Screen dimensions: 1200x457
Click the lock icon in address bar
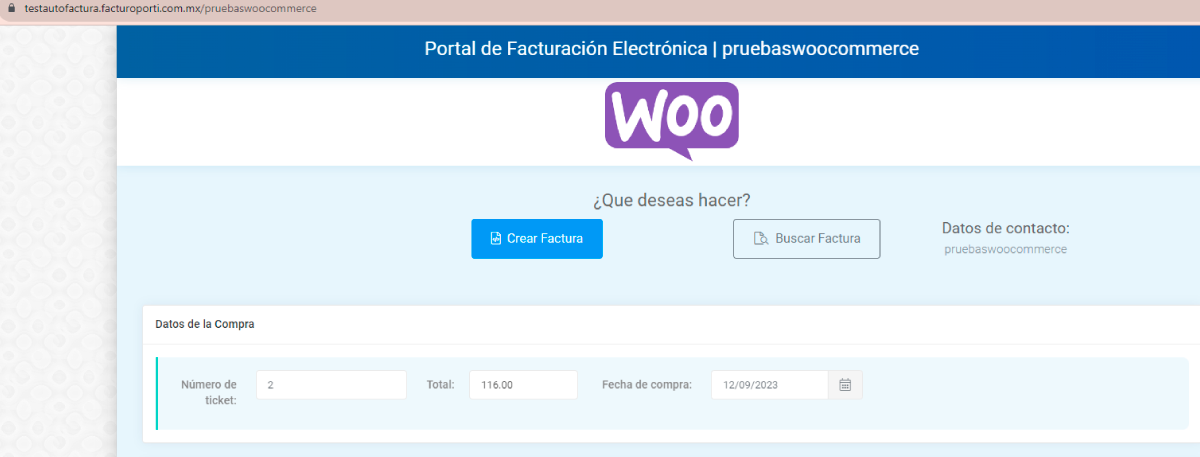(11, 8)
